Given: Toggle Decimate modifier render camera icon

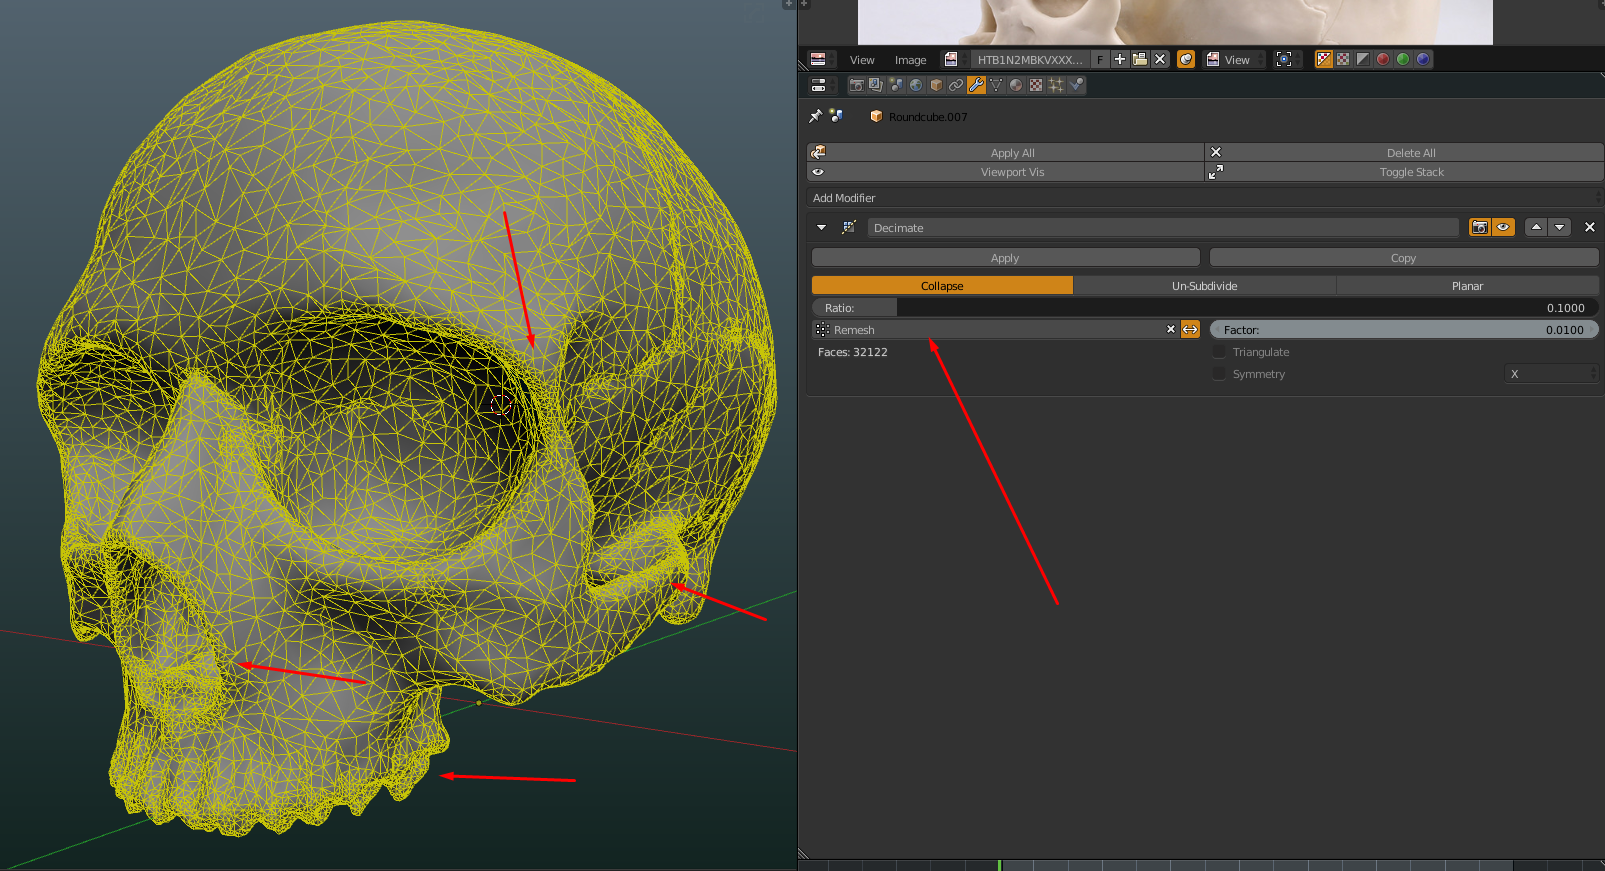Looking at the screenshot, I should [x=1480, y=227].
